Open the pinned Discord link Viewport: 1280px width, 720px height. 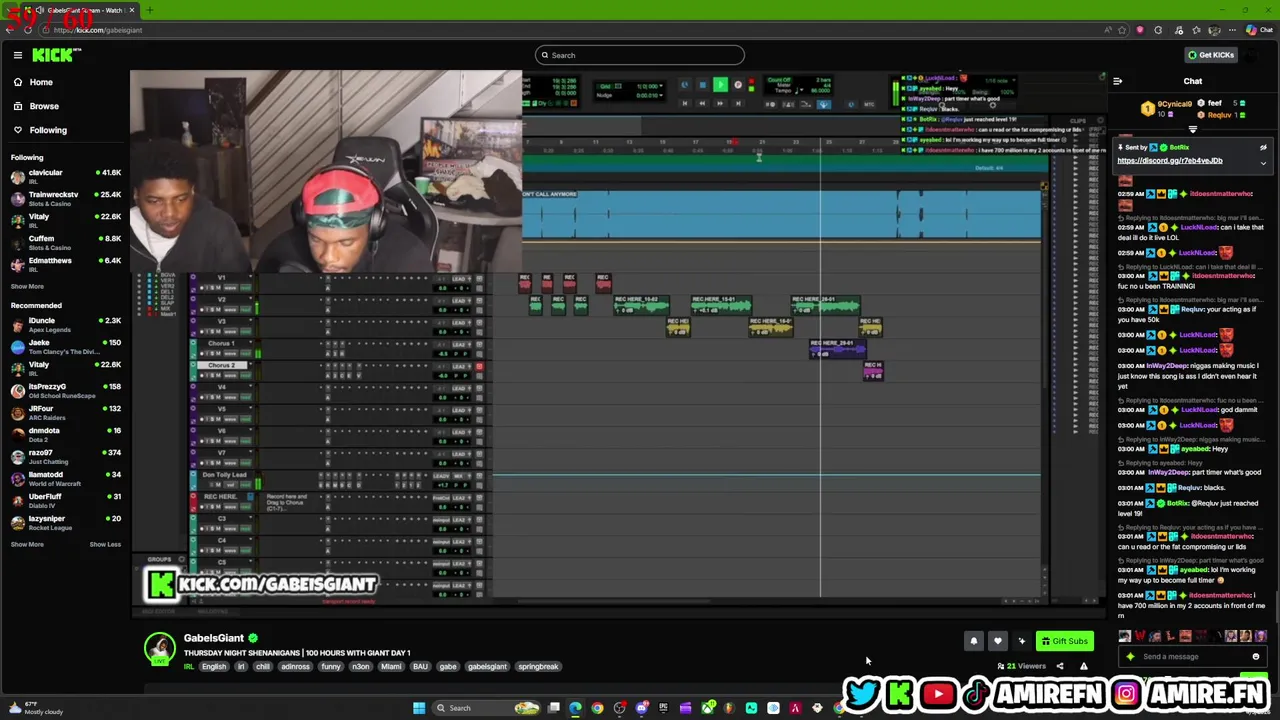(1169, 161)
